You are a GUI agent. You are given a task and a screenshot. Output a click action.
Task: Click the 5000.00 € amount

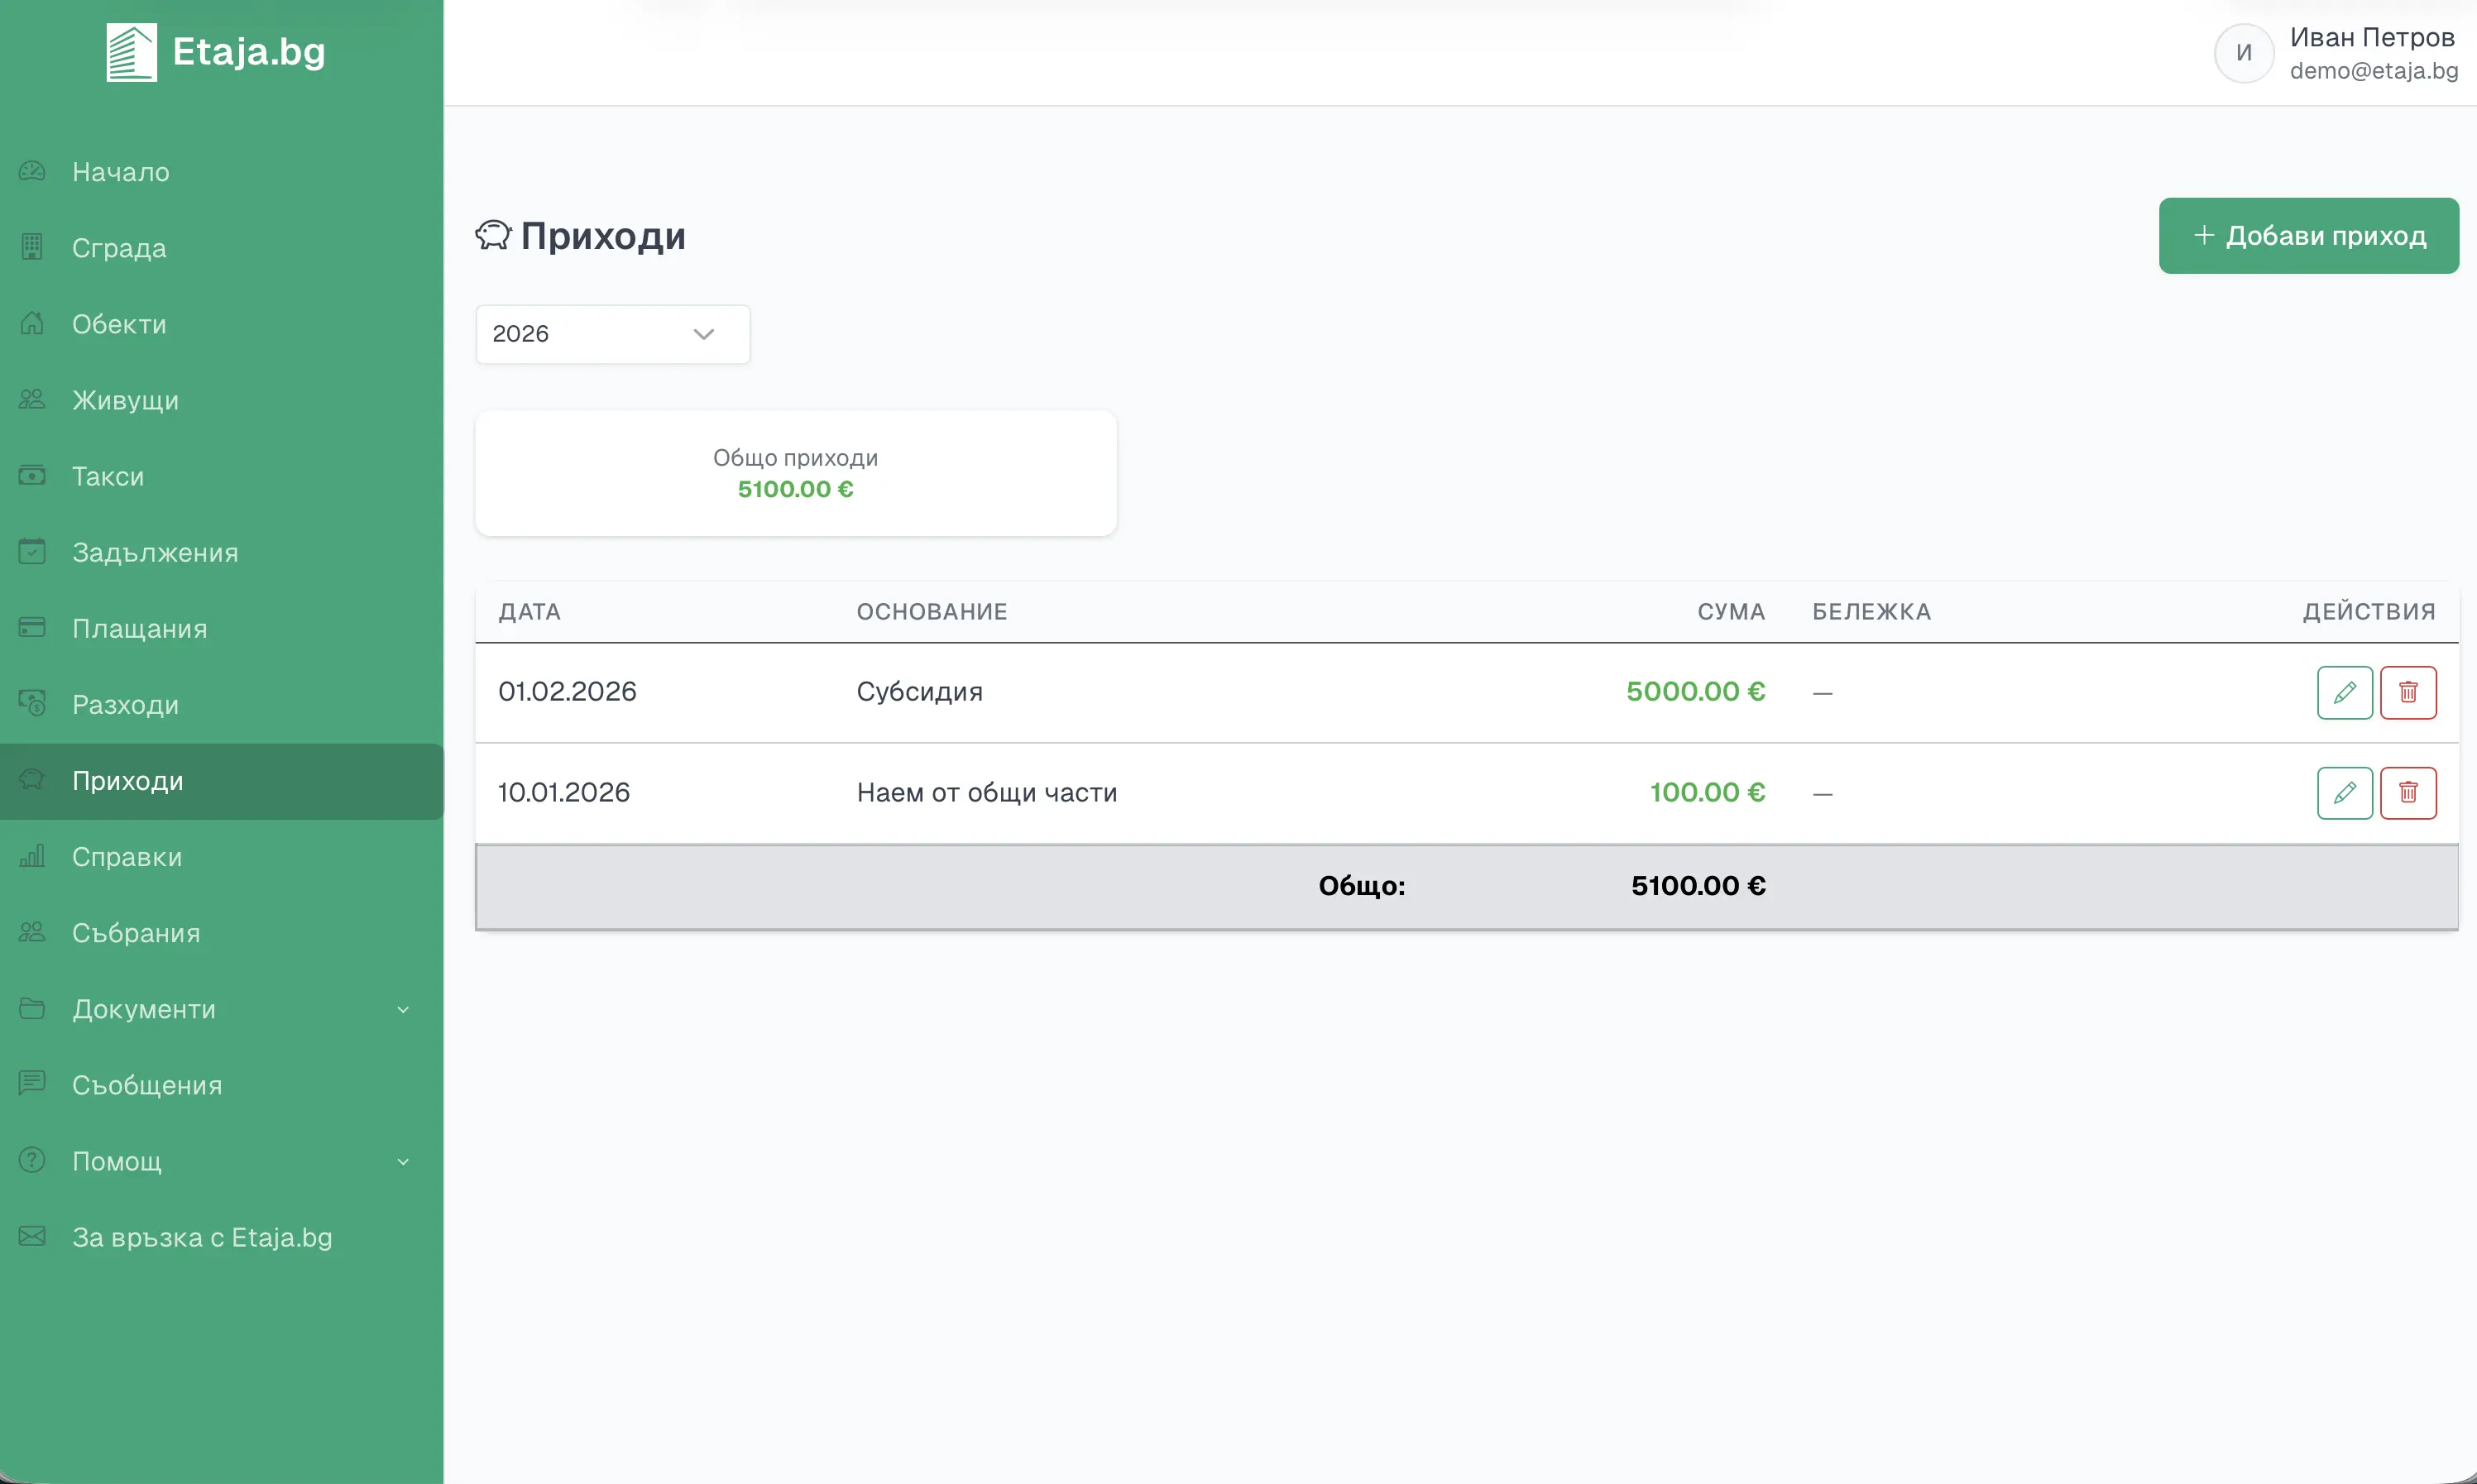[x=1695, y=692]
